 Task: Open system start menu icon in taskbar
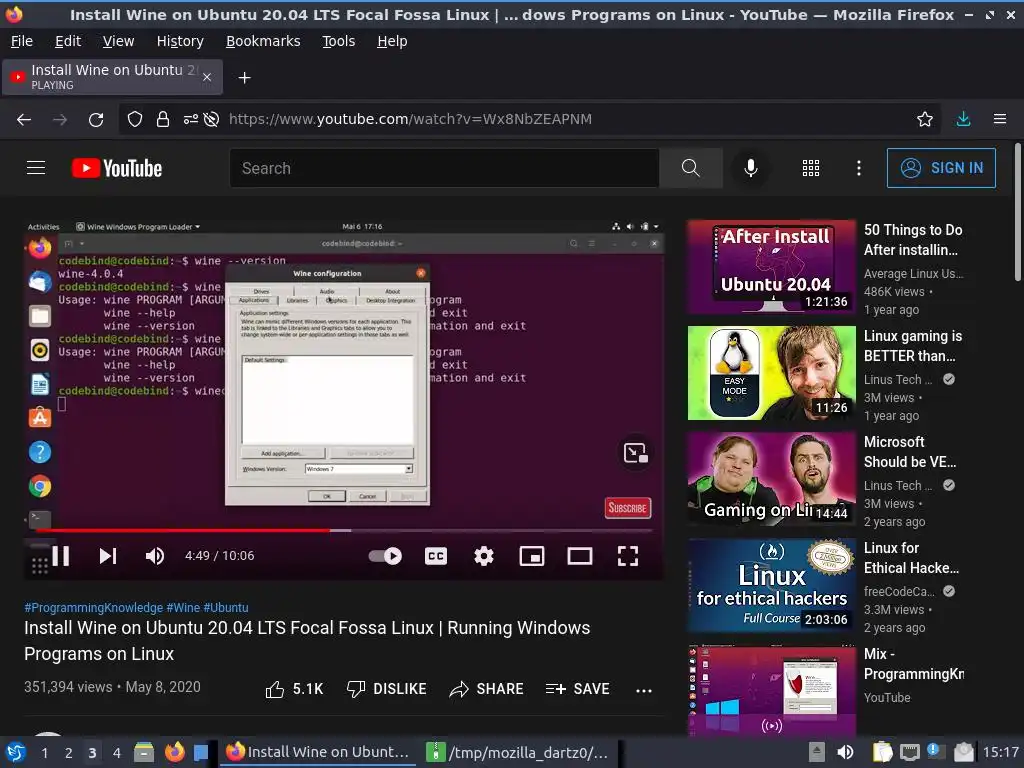16,752
